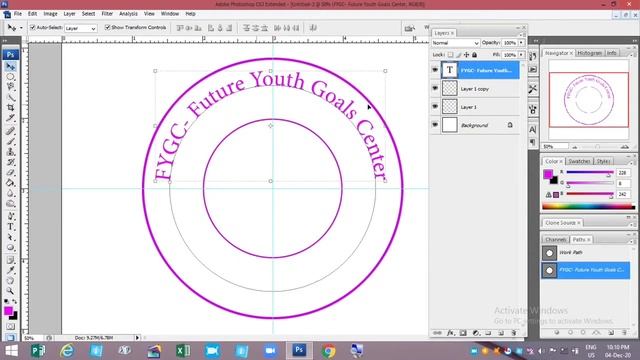This screenshot has width=640, height=360.
Task: Toggle lock position in Layers panel
Action: click(x=467, y=55)
